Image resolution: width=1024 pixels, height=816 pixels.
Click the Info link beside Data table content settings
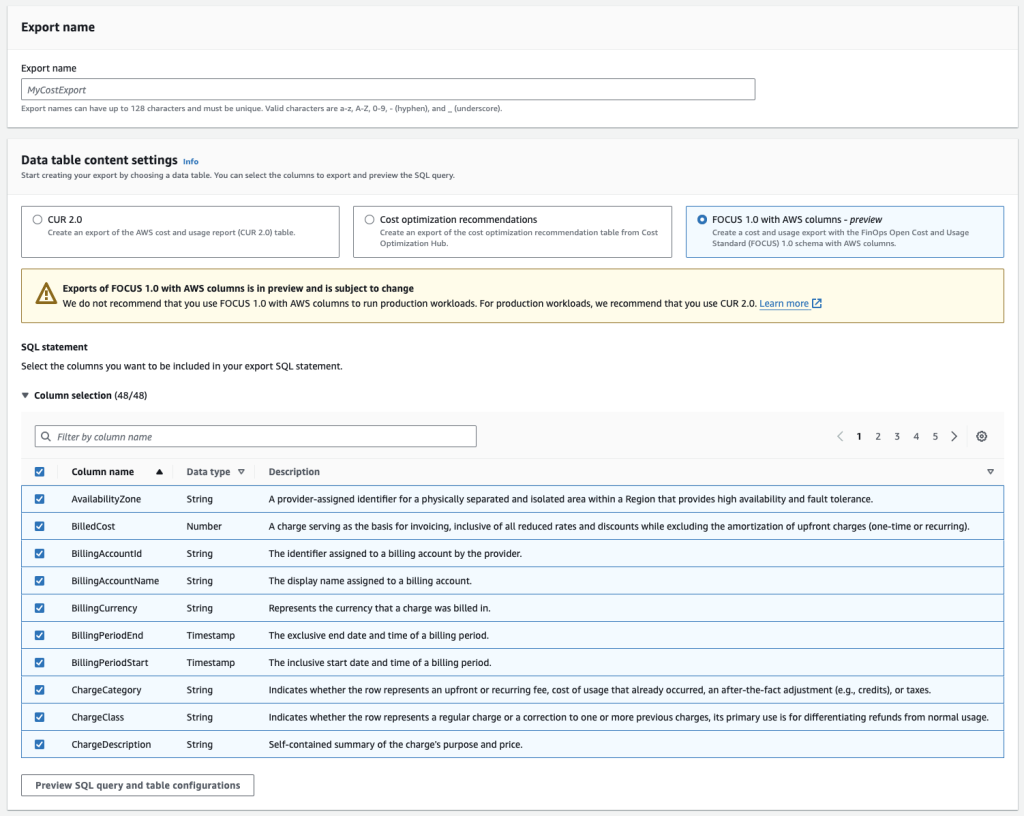(x=191, y=160)
